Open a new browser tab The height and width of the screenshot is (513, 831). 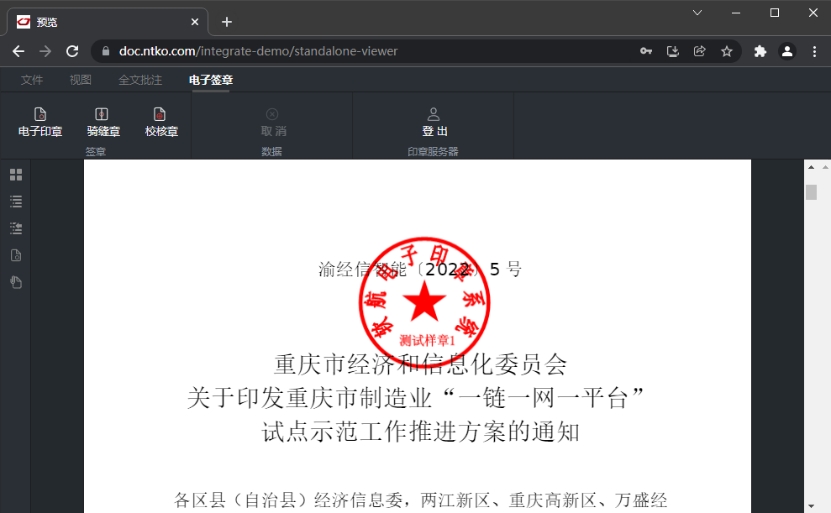tap(227, 22)
